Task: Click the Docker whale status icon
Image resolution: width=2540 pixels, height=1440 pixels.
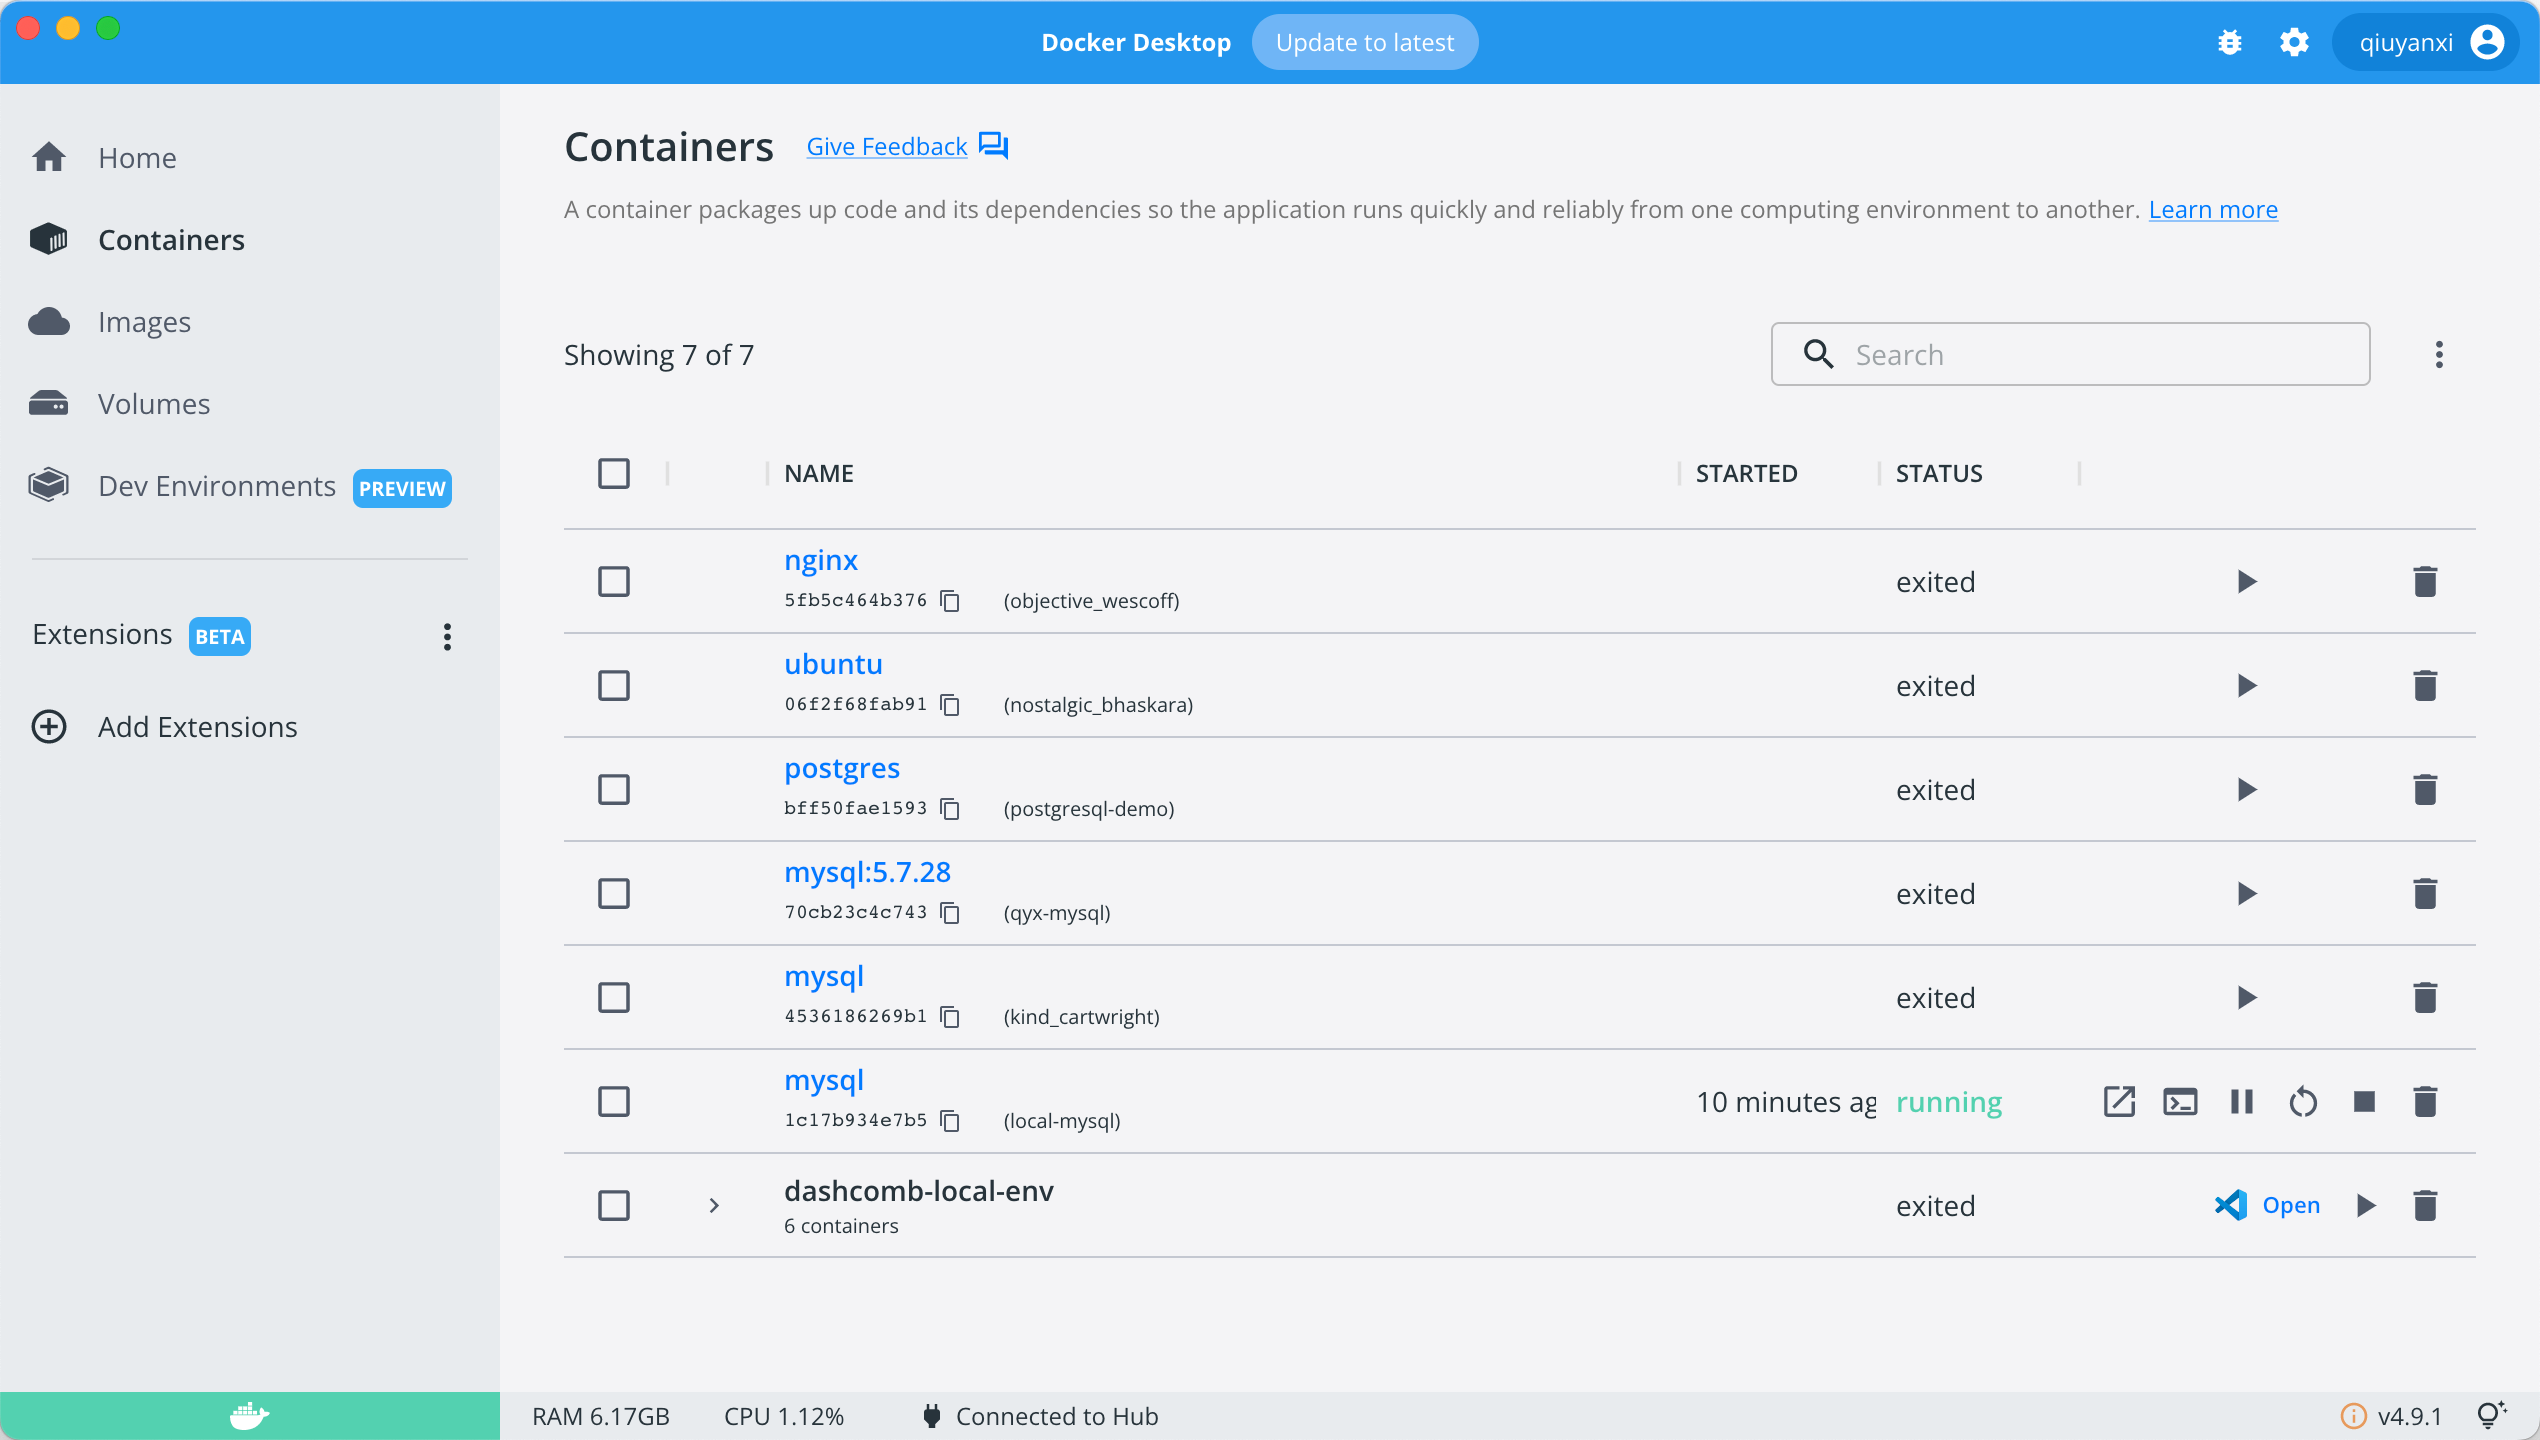Action: coord(249,1416)
